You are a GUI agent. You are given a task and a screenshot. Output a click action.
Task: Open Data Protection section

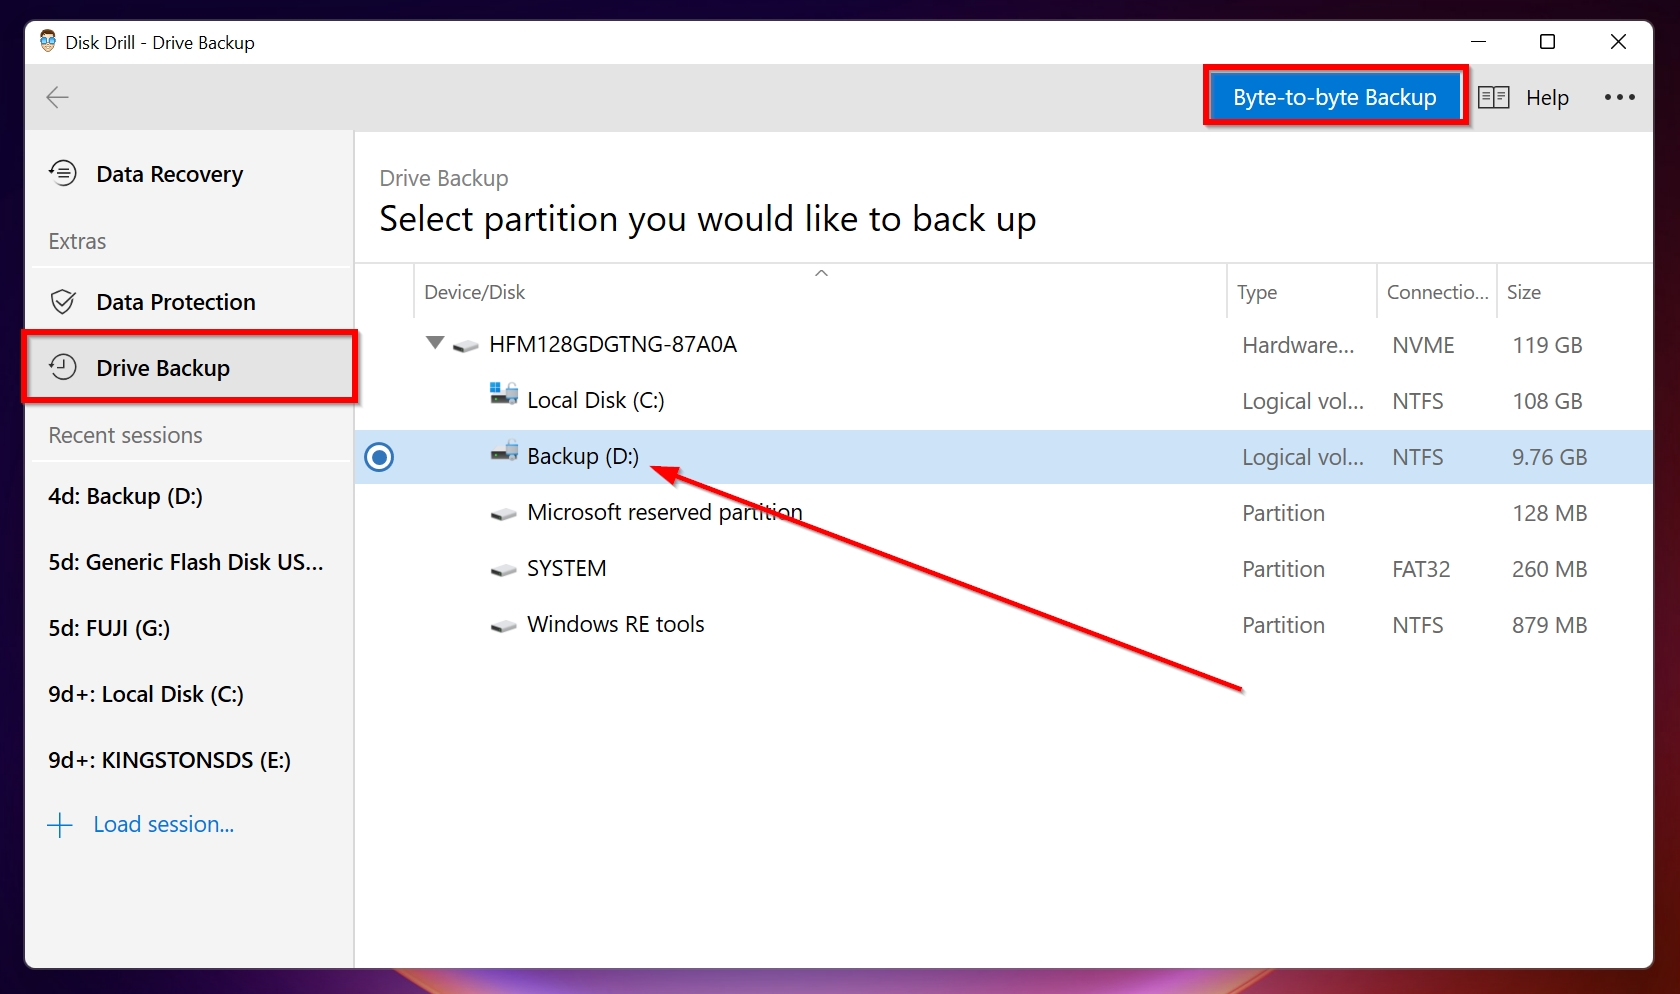pos(190,302)
